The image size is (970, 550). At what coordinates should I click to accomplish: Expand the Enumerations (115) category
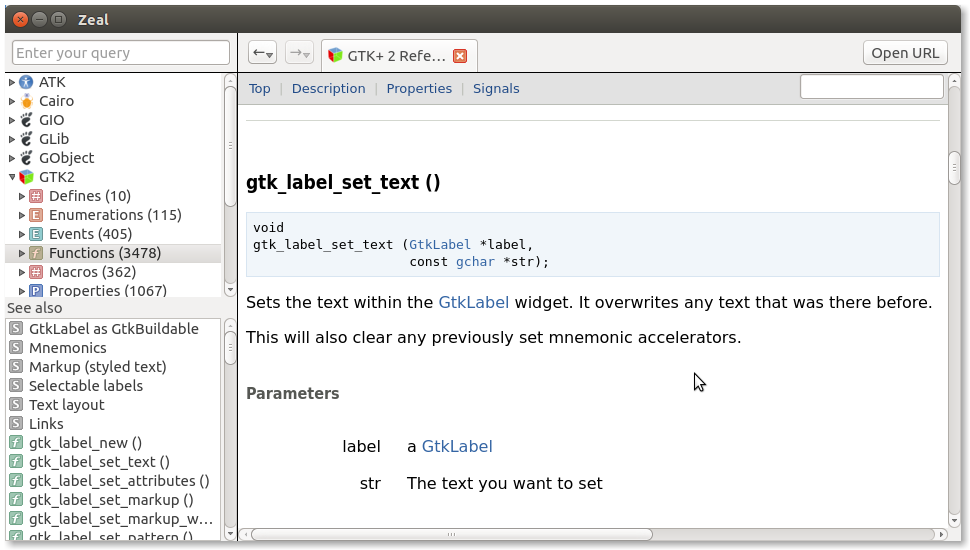pyautogui.click(x=22, y=215)
